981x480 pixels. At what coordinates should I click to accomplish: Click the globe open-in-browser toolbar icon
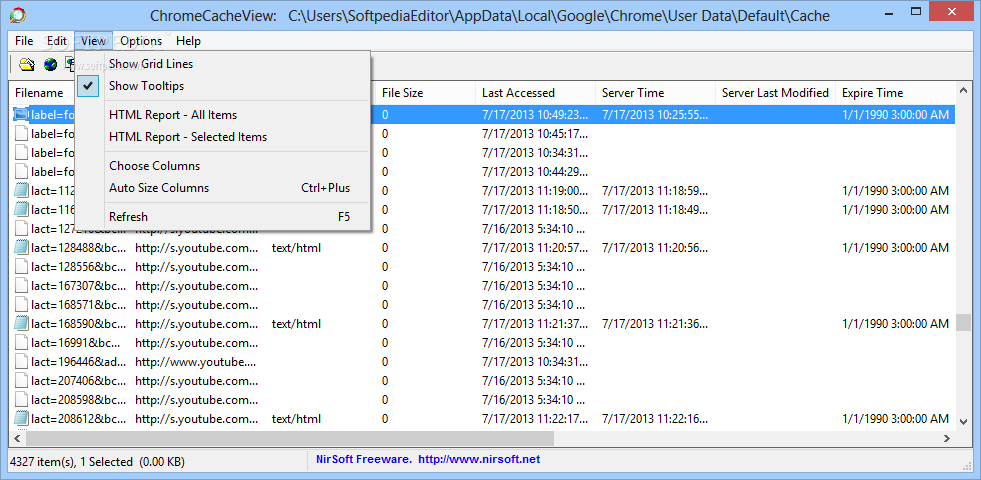coord(50,64)
